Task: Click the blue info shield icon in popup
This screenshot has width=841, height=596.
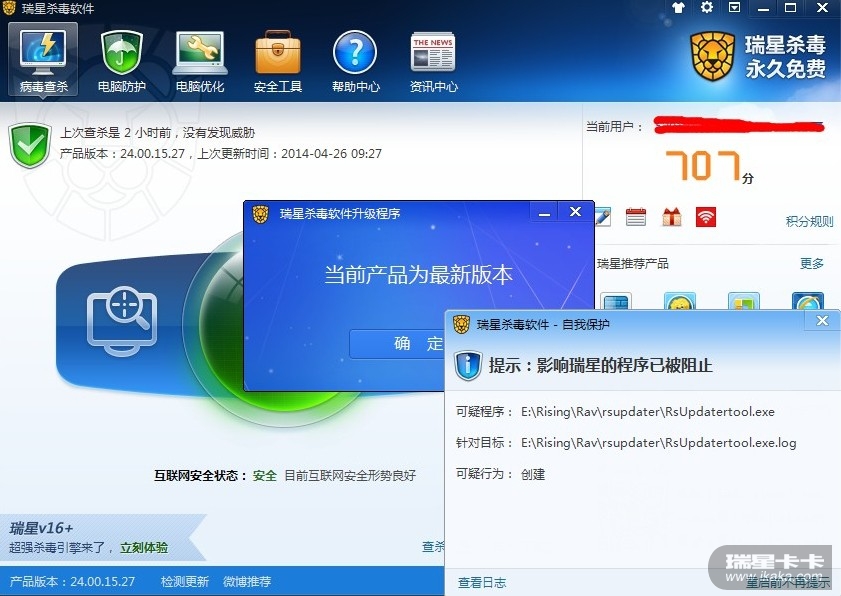Action: [468, 365]
